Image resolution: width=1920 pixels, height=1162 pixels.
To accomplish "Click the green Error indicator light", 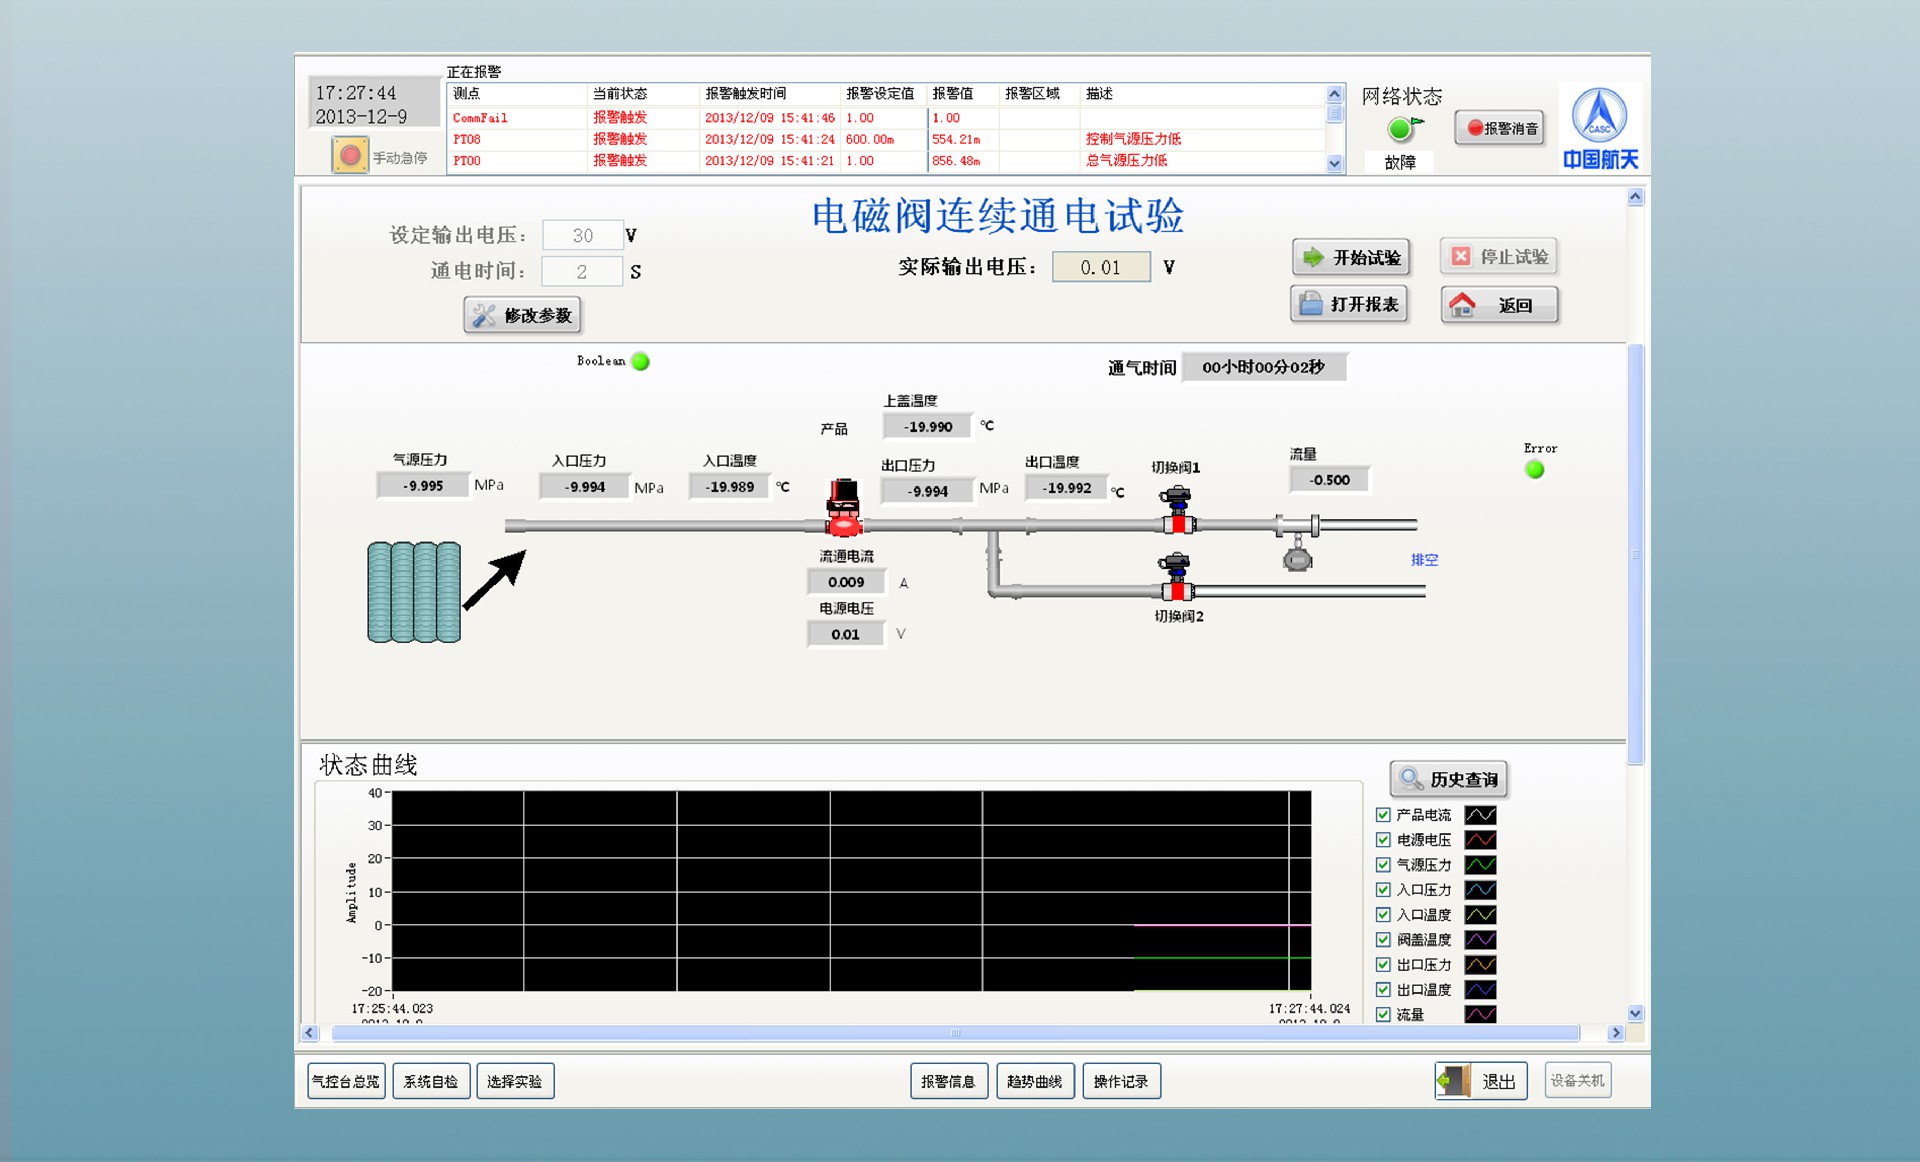I will tap(1535, 470).
